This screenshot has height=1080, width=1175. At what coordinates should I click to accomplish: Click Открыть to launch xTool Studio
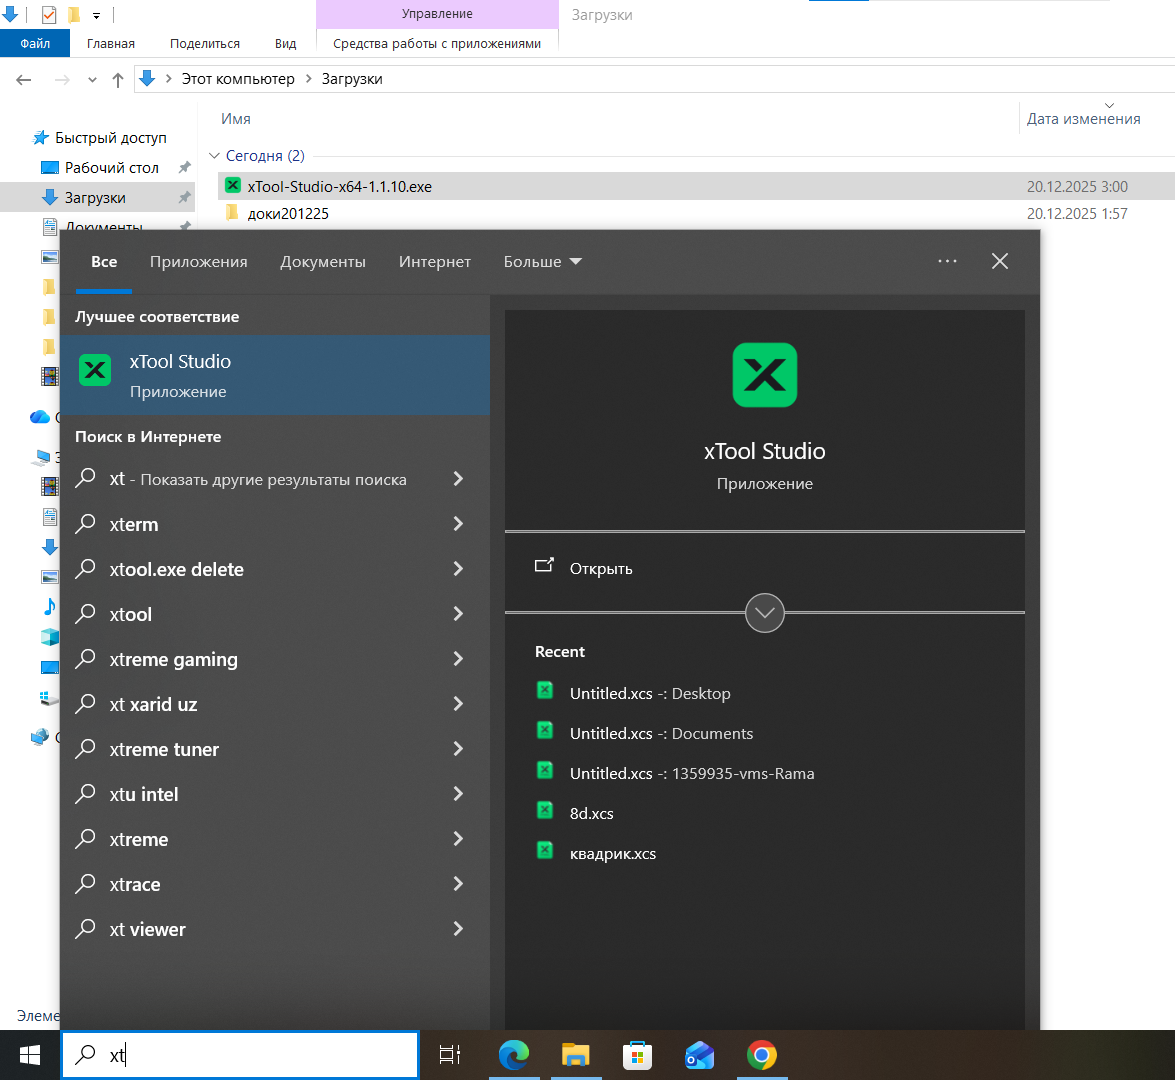600,568
